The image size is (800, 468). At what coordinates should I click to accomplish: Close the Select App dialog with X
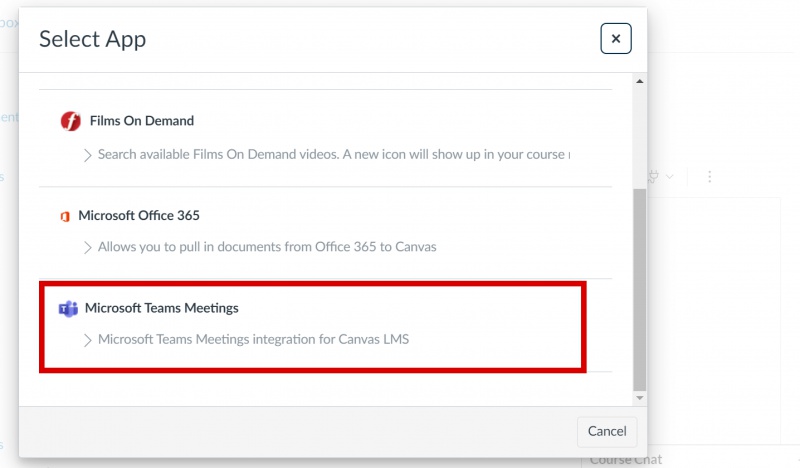pyautogui.click(x=615, y=39)
